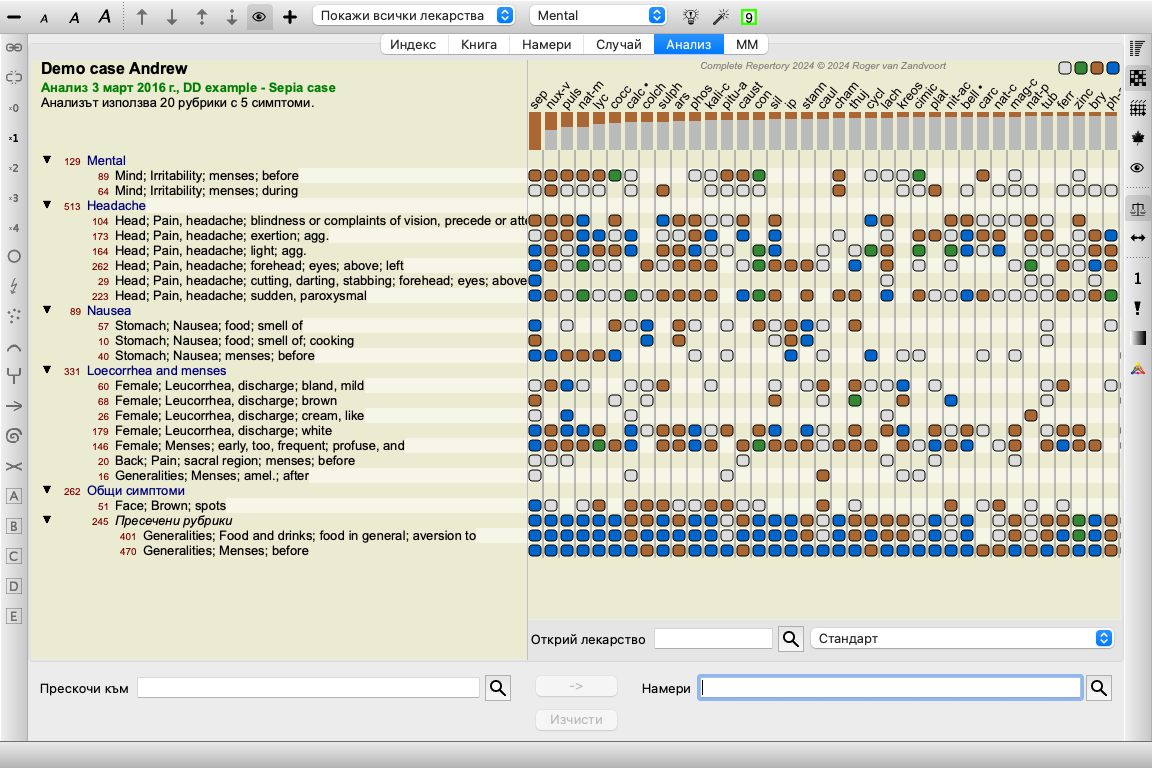Open the 'Стандарт' dropdown

(x=962, y=639)
